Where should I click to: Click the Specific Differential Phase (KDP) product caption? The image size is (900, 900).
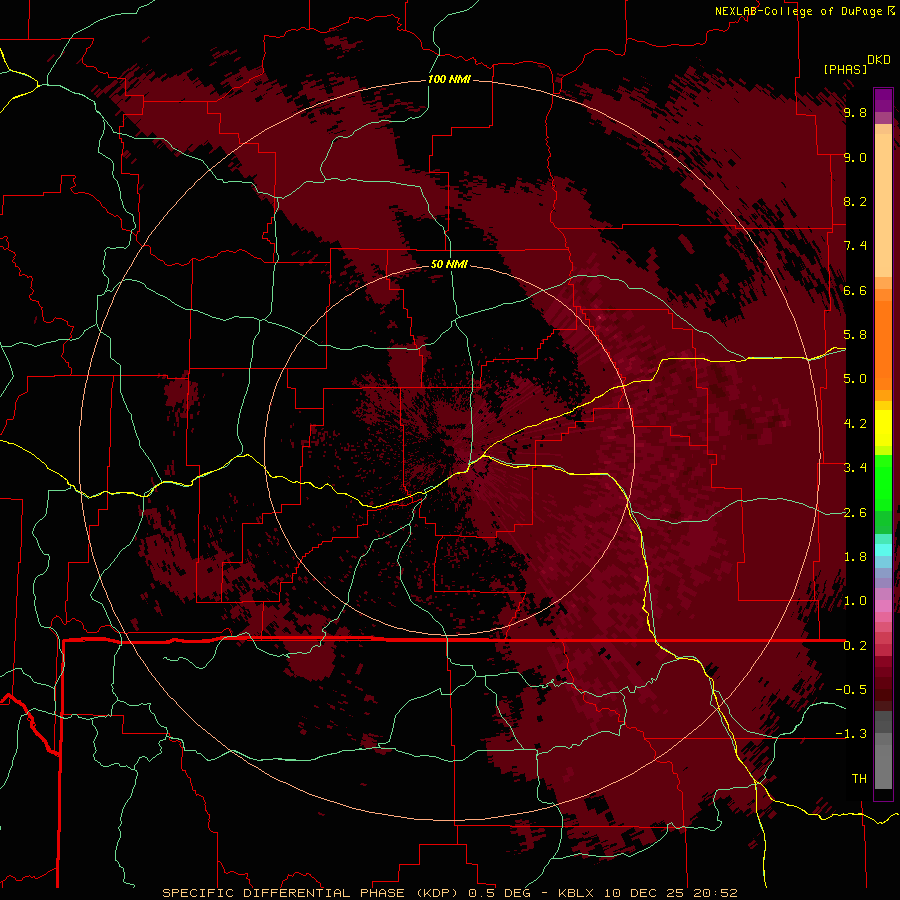click(x=449, y=893)
